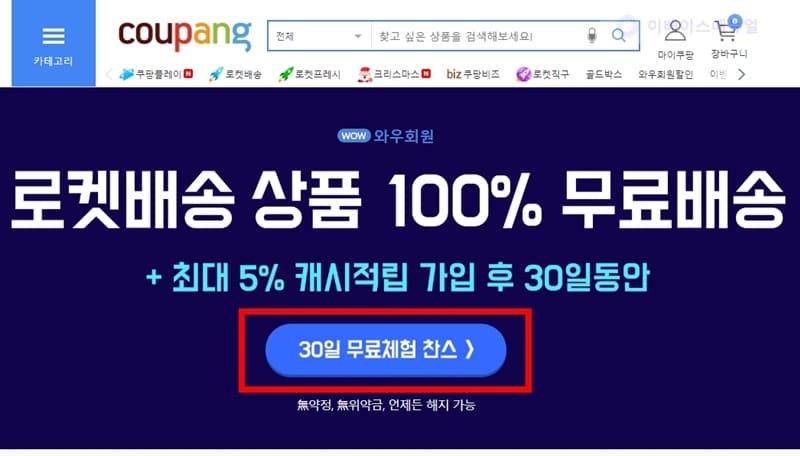The image size is (800, 456).
Task: Focus the product search input field
Action: coord(477,36)
